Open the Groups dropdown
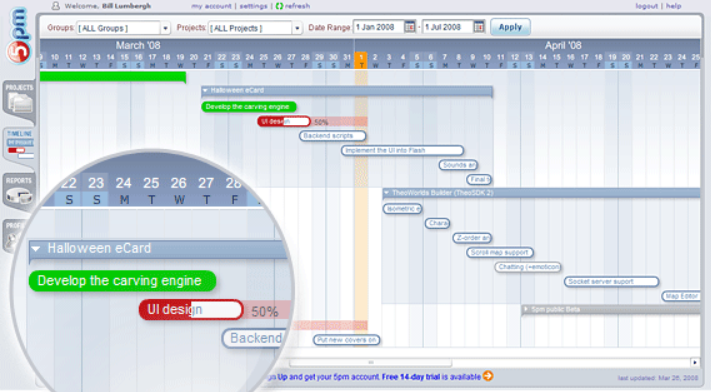 pyautogui.click(x=123, y=28)
